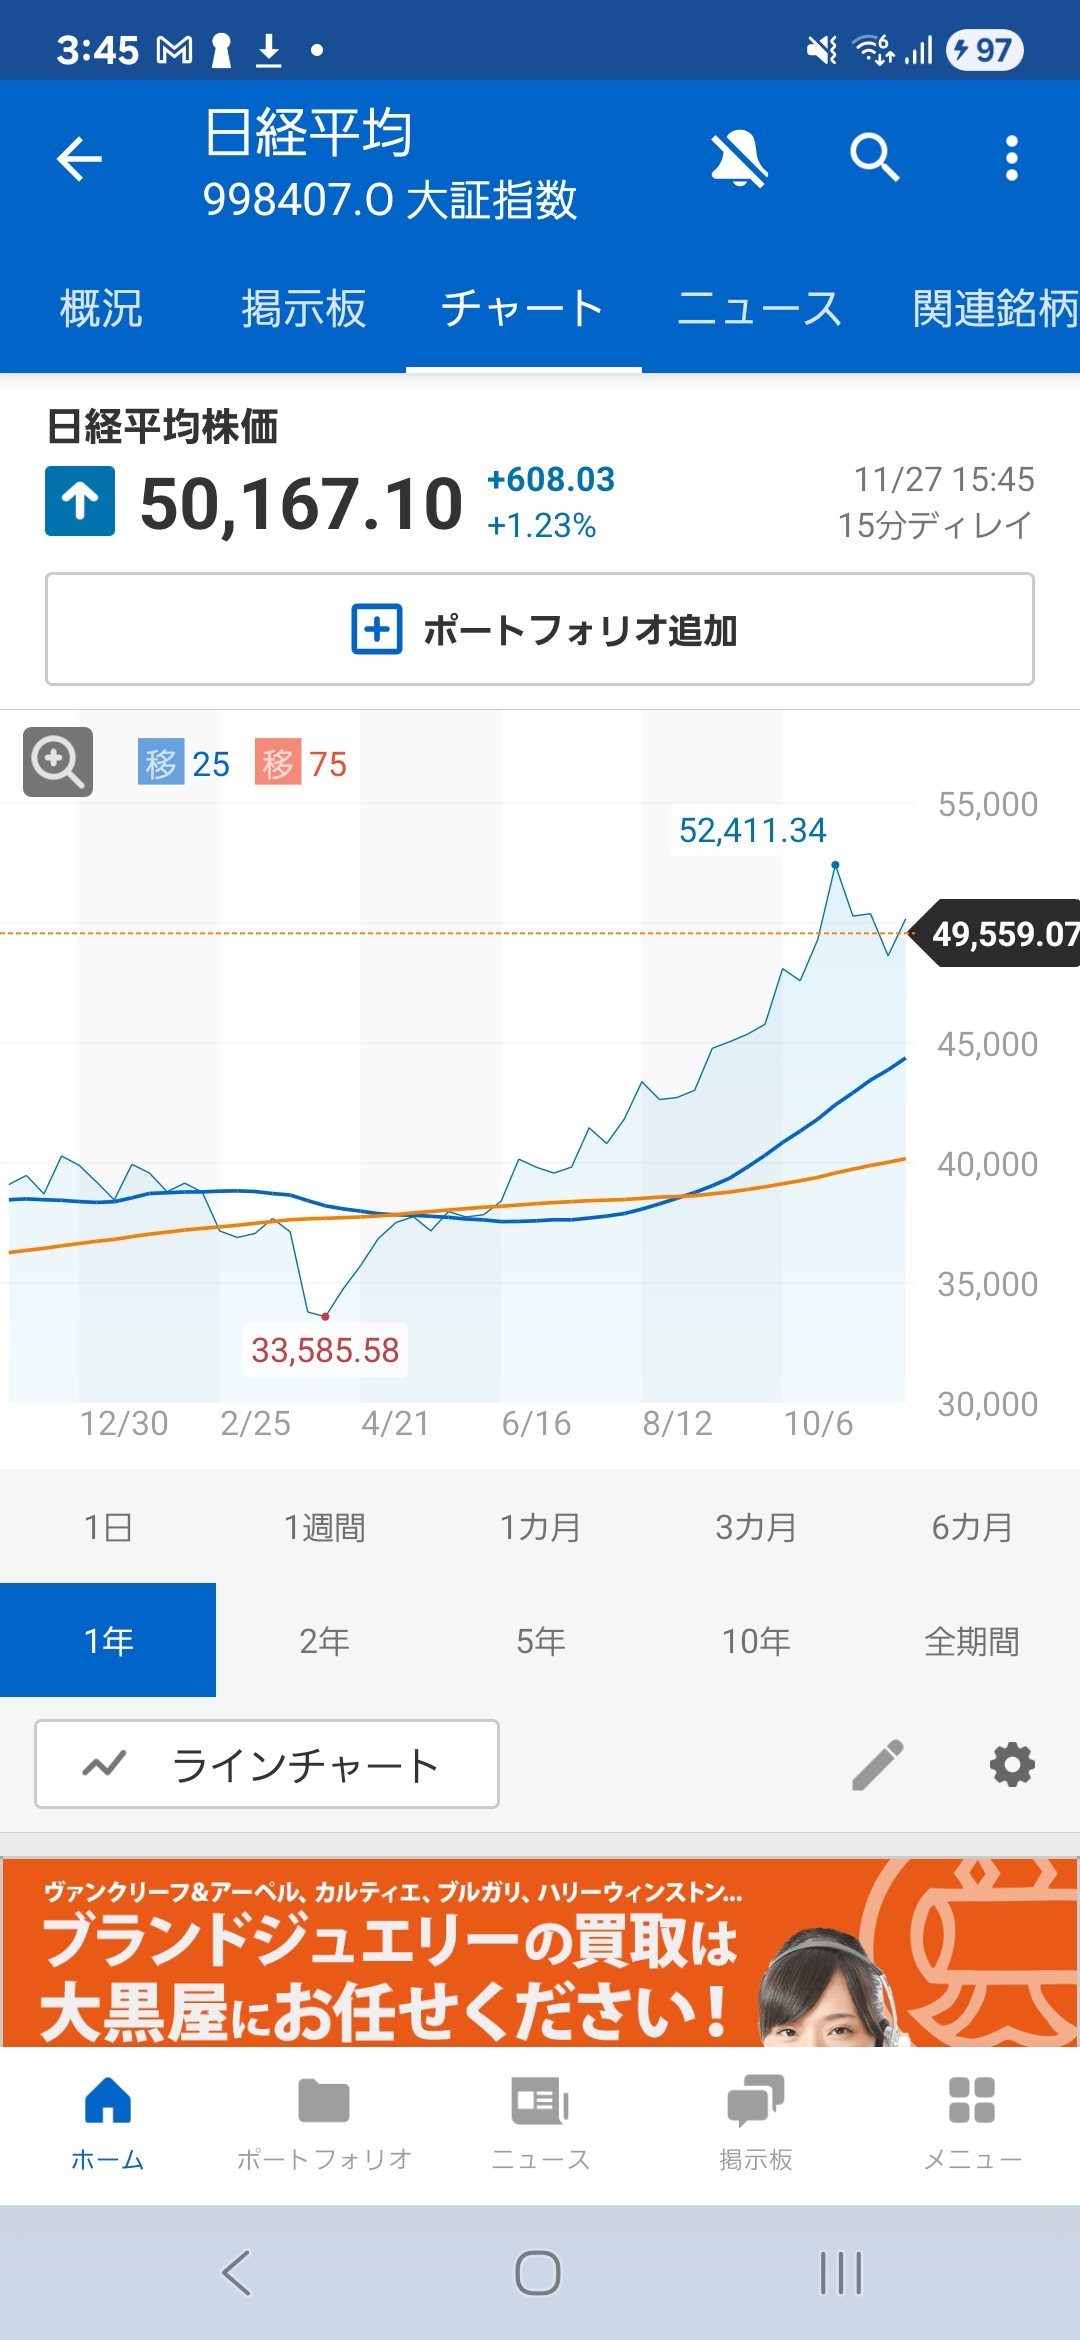Switch to the 関連銘柄 tab
The image size is (1080, 2340).
[995, 309]
